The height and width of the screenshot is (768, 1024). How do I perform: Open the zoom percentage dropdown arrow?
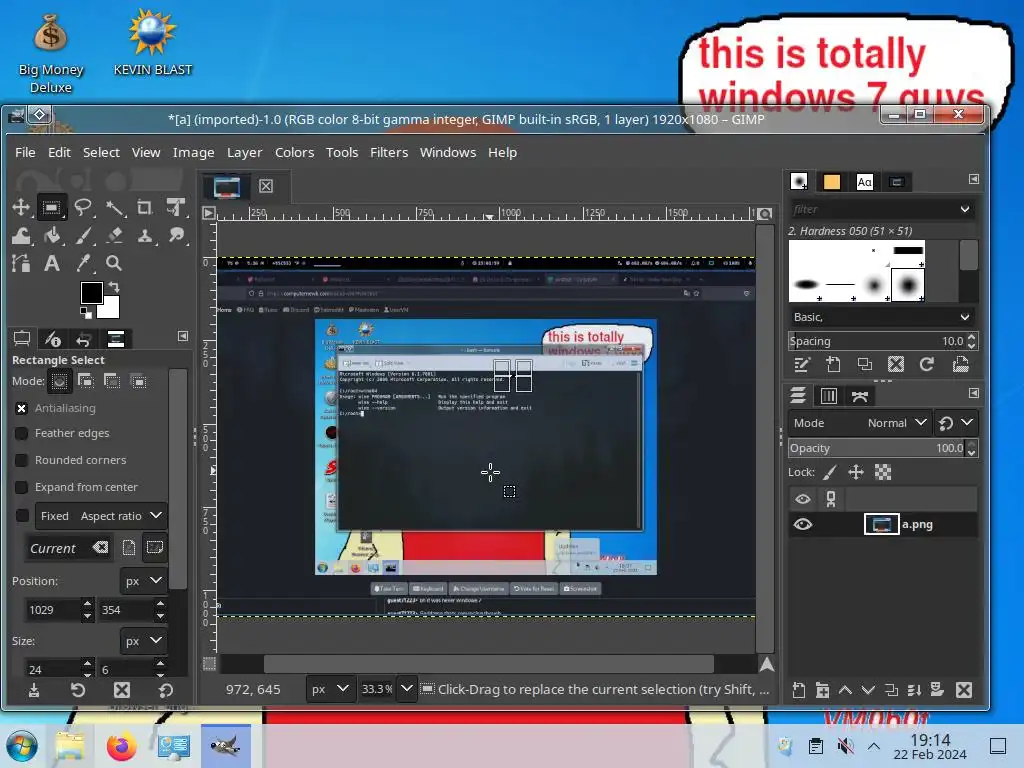406,688
